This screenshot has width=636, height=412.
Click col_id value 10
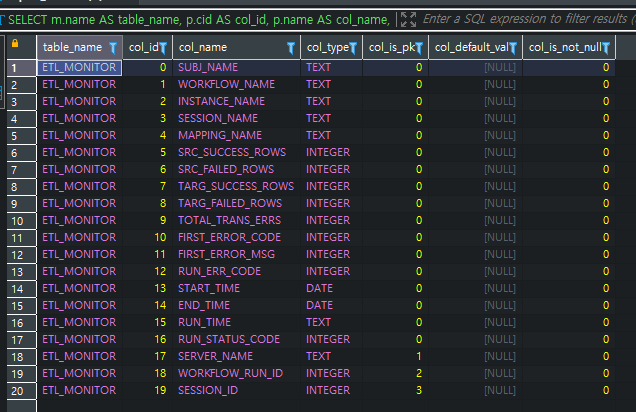[147, 238]
